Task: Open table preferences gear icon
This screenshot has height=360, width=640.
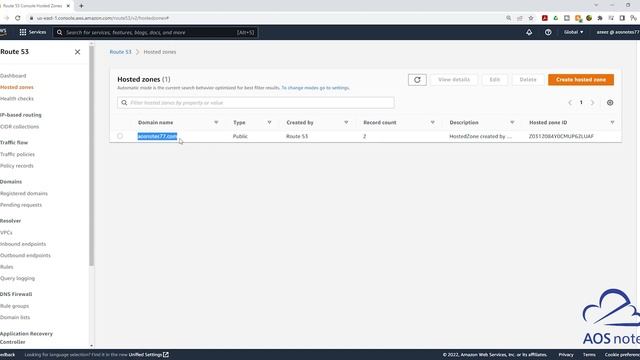Action: click(610, 103)
